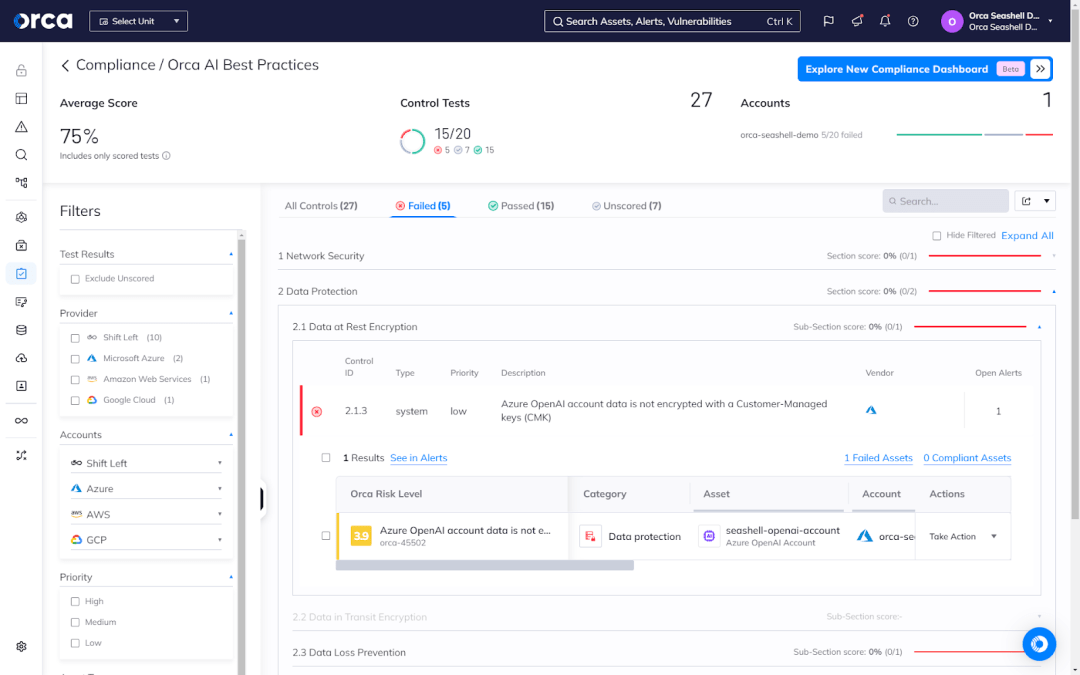Open the settings gear in the sidebar

(21, 647)
